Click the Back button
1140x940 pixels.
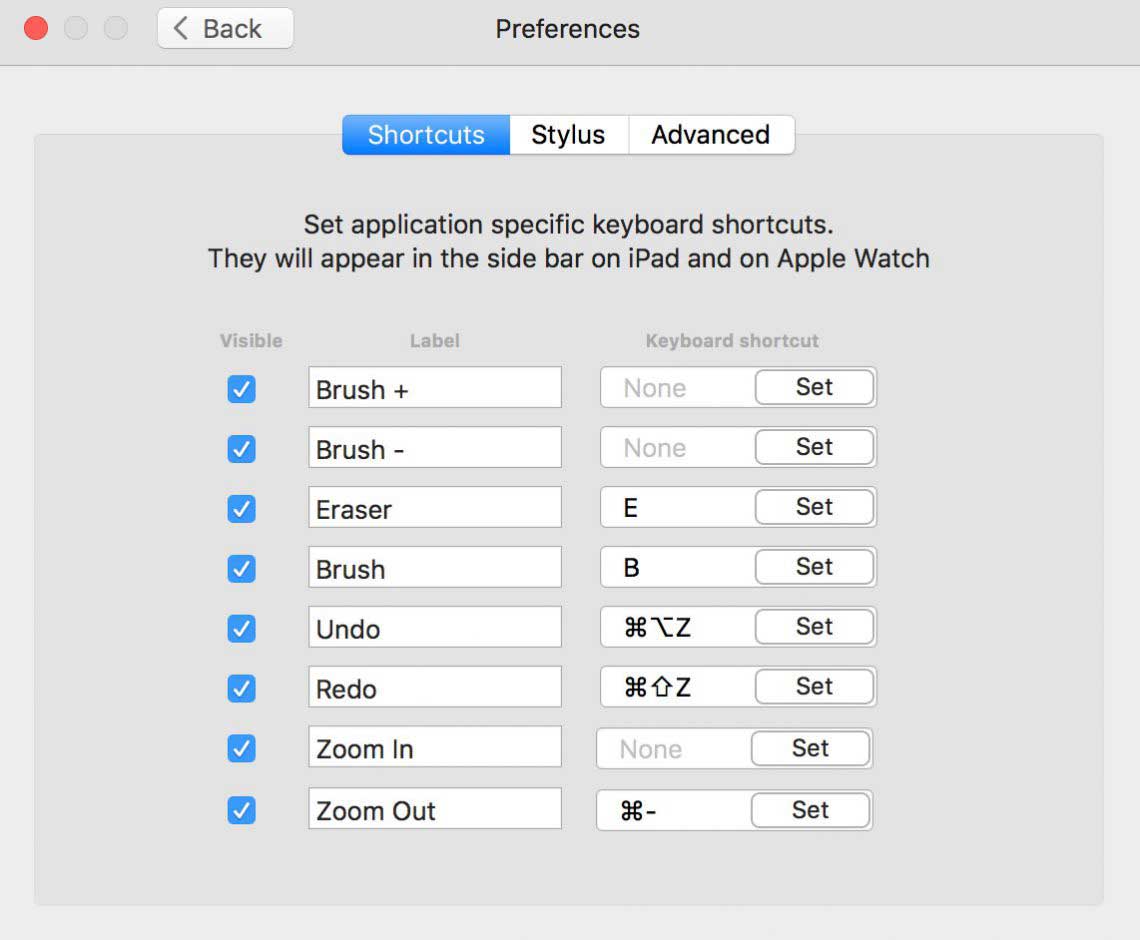pos(225,29)
